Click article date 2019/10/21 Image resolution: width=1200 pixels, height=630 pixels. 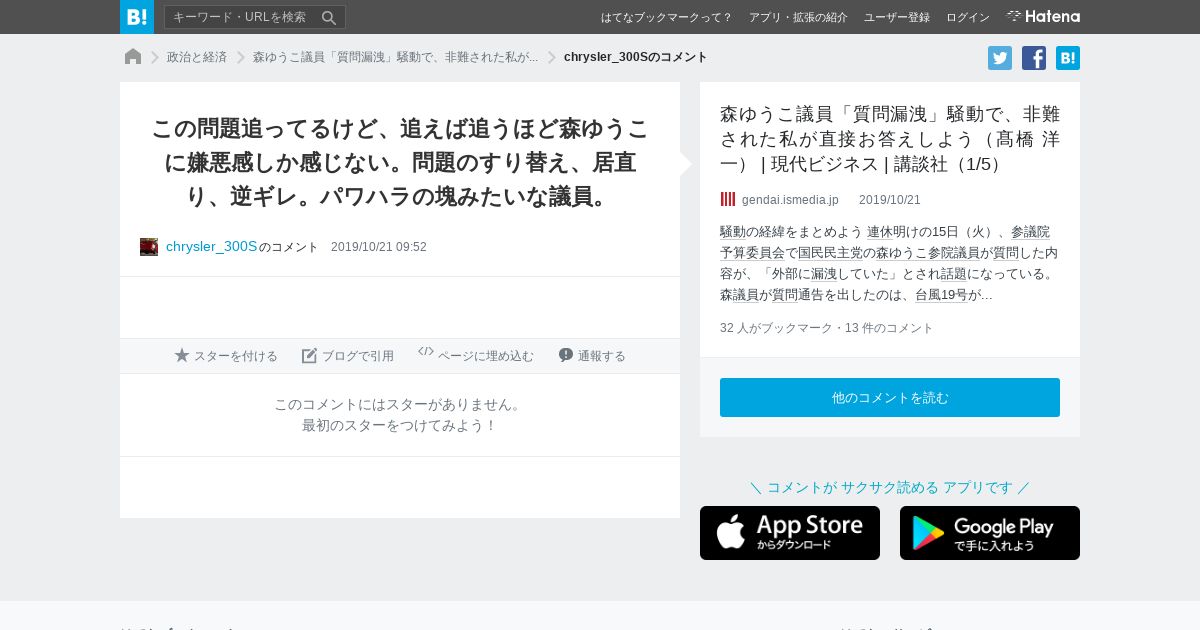click(x=890, y=200)
